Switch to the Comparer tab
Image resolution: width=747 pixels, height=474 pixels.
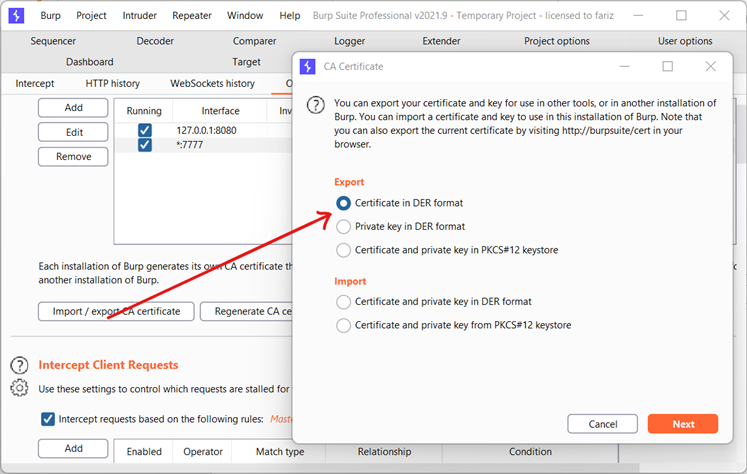[254, 41]
